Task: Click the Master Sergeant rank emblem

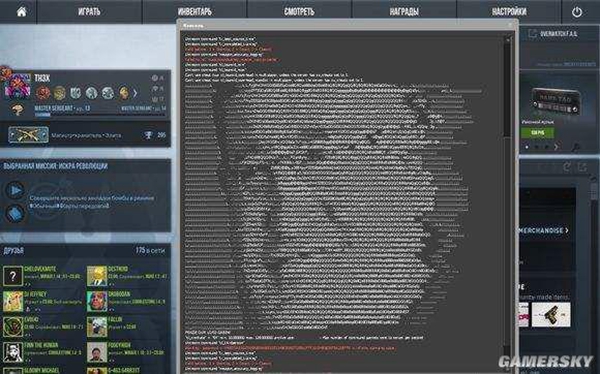Action: click(x=18, y=110)
